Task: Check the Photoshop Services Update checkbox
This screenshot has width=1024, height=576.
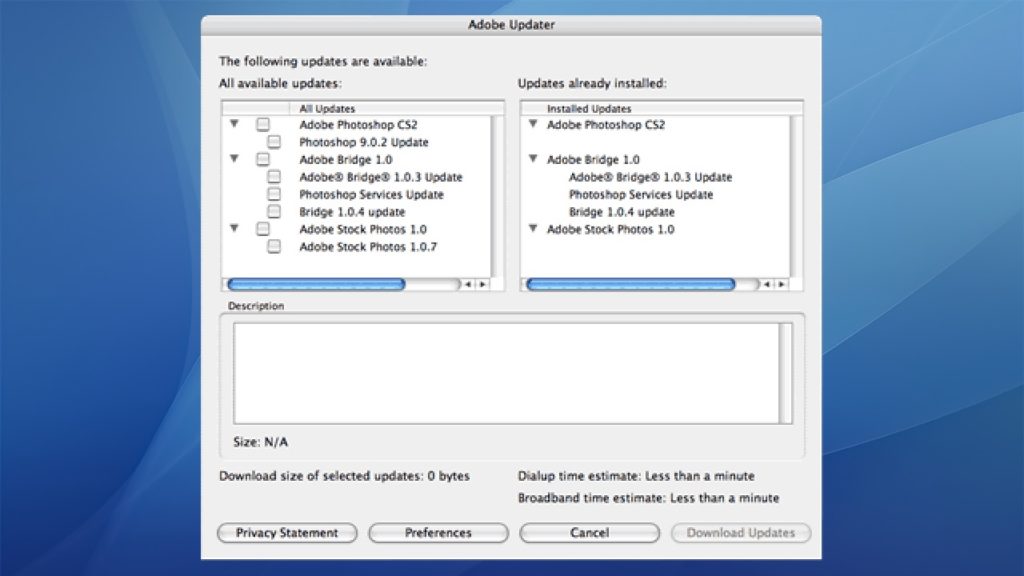Action: [x=274, y=194]
